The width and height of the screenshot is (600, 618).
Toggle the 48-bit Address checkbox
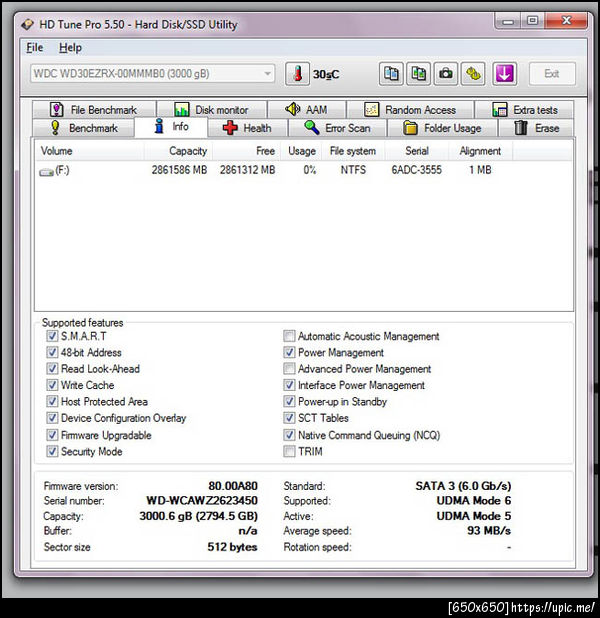[52, 352]
